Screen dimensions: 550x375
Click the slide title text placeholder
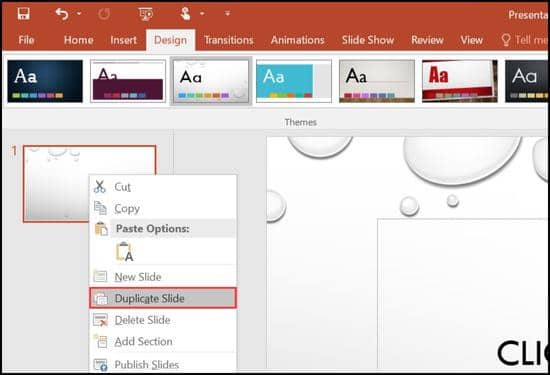[x=462, y=295]
